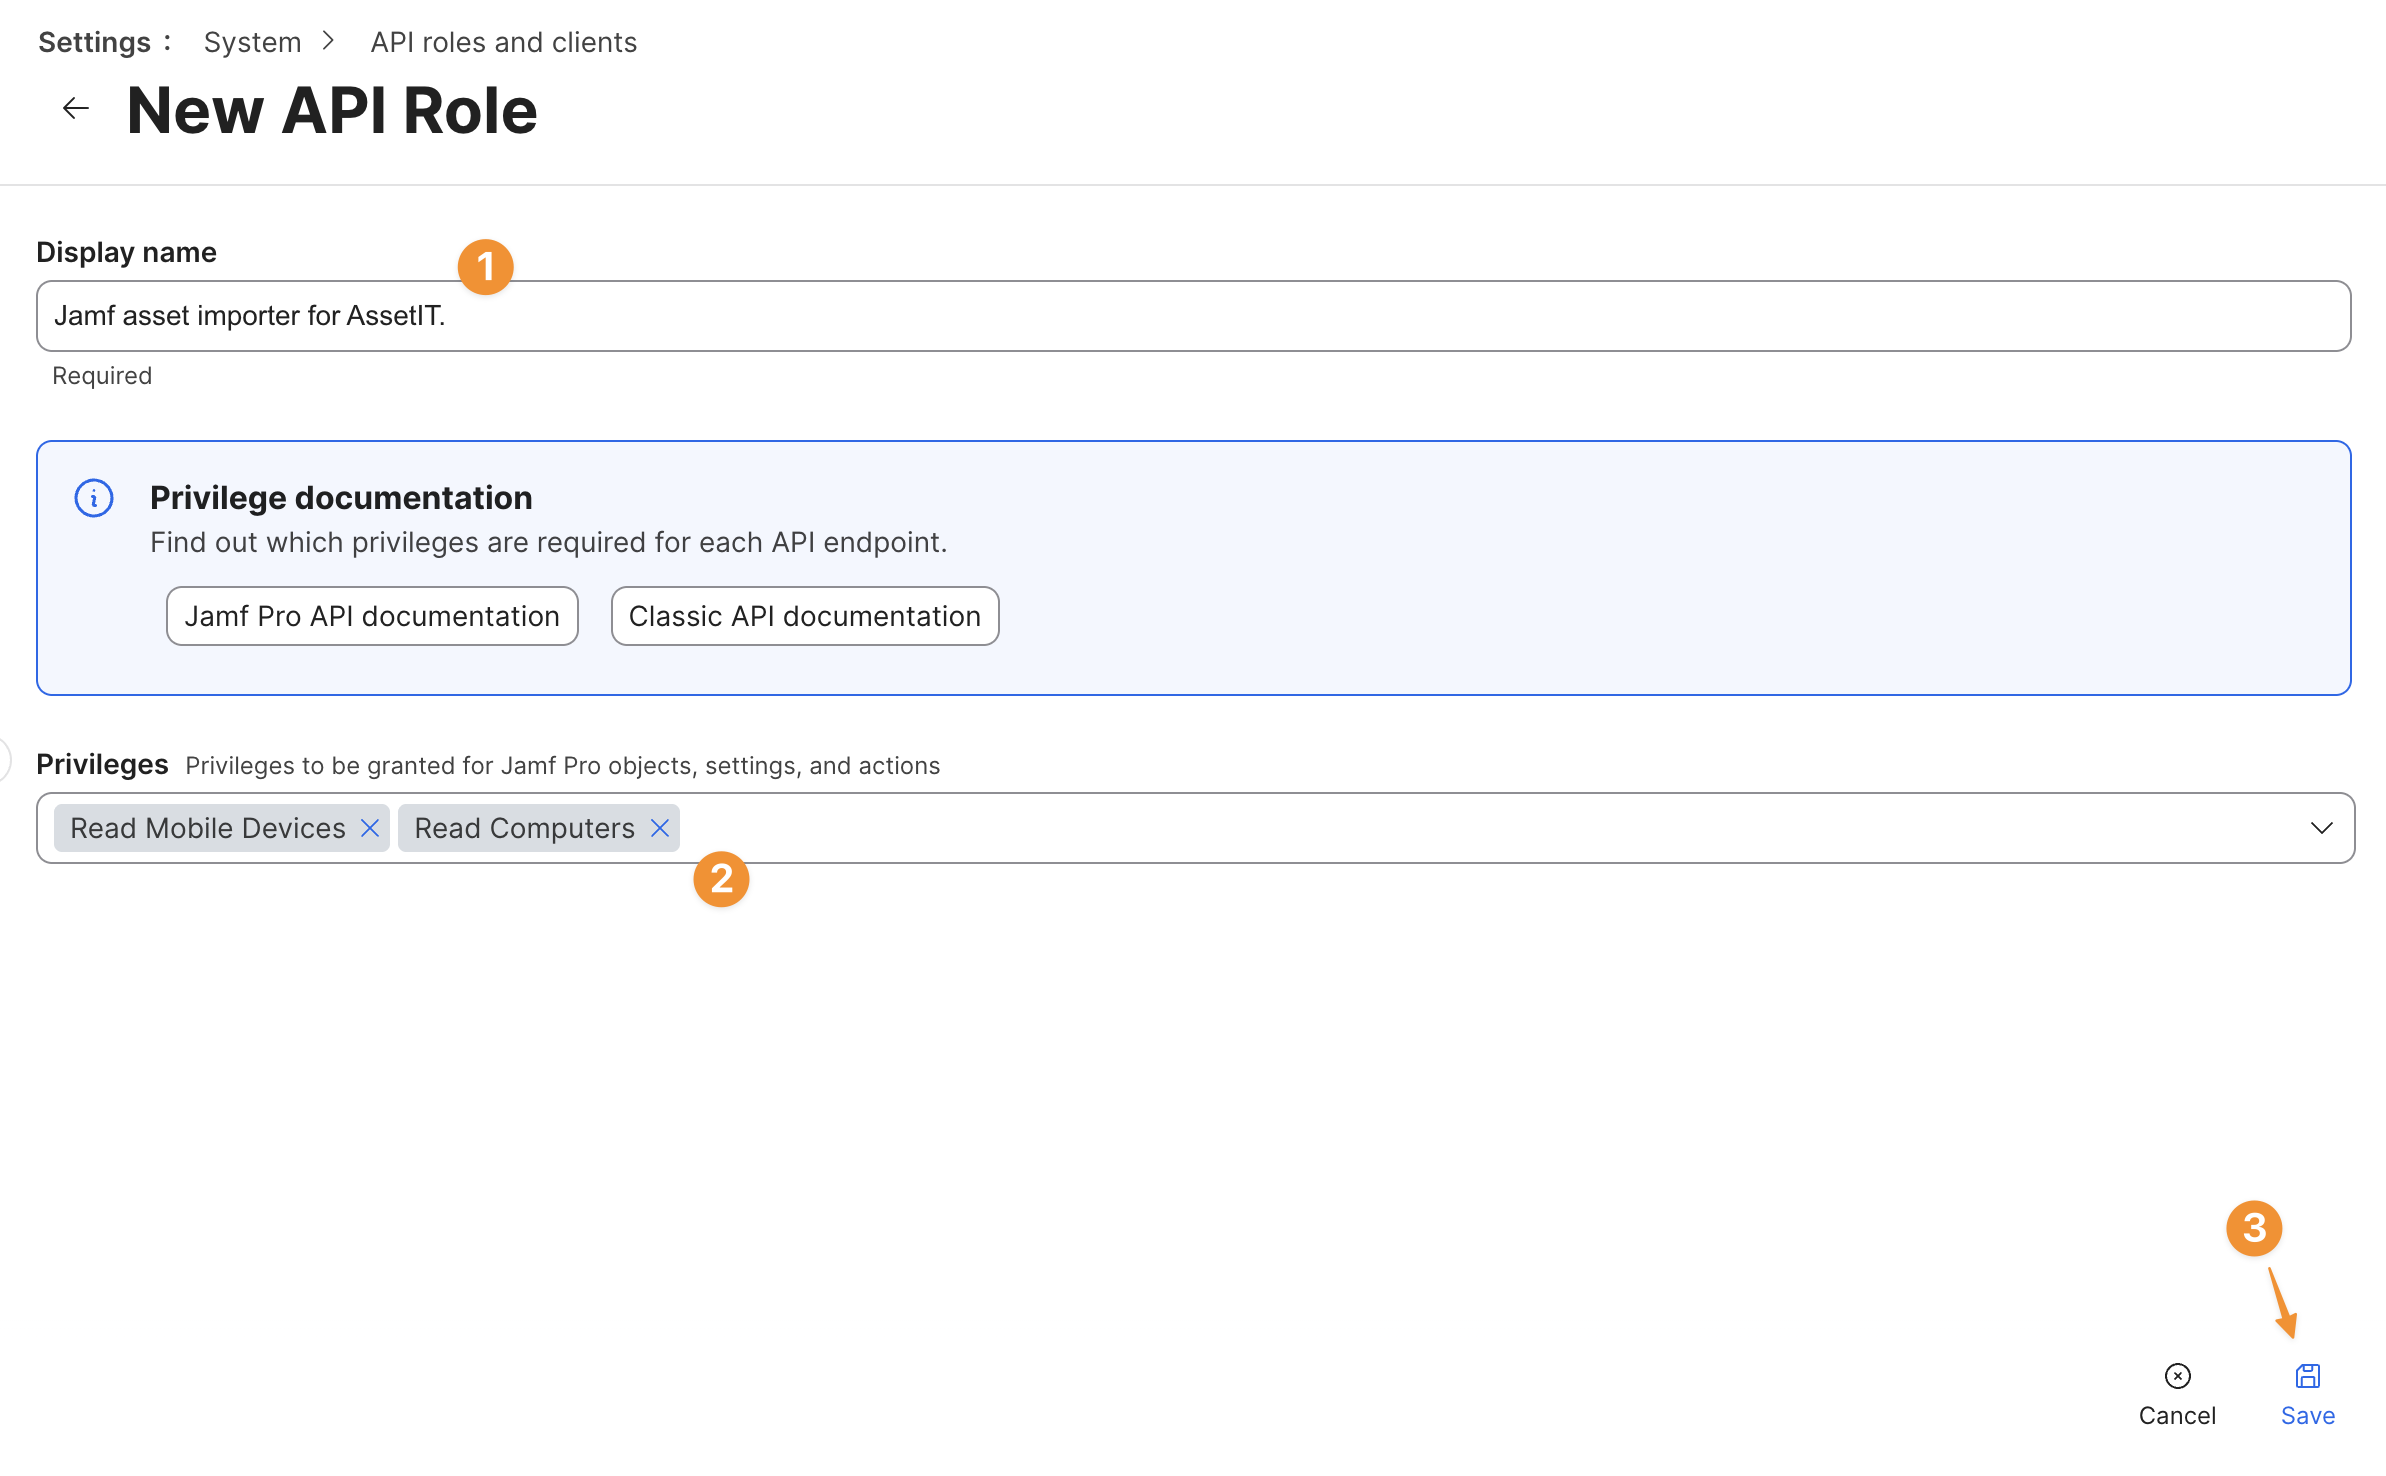The height and width of the screenshot is (1476, 2386).
Task: Click the Privilege documentation info icon
Action: coord(94,498)
